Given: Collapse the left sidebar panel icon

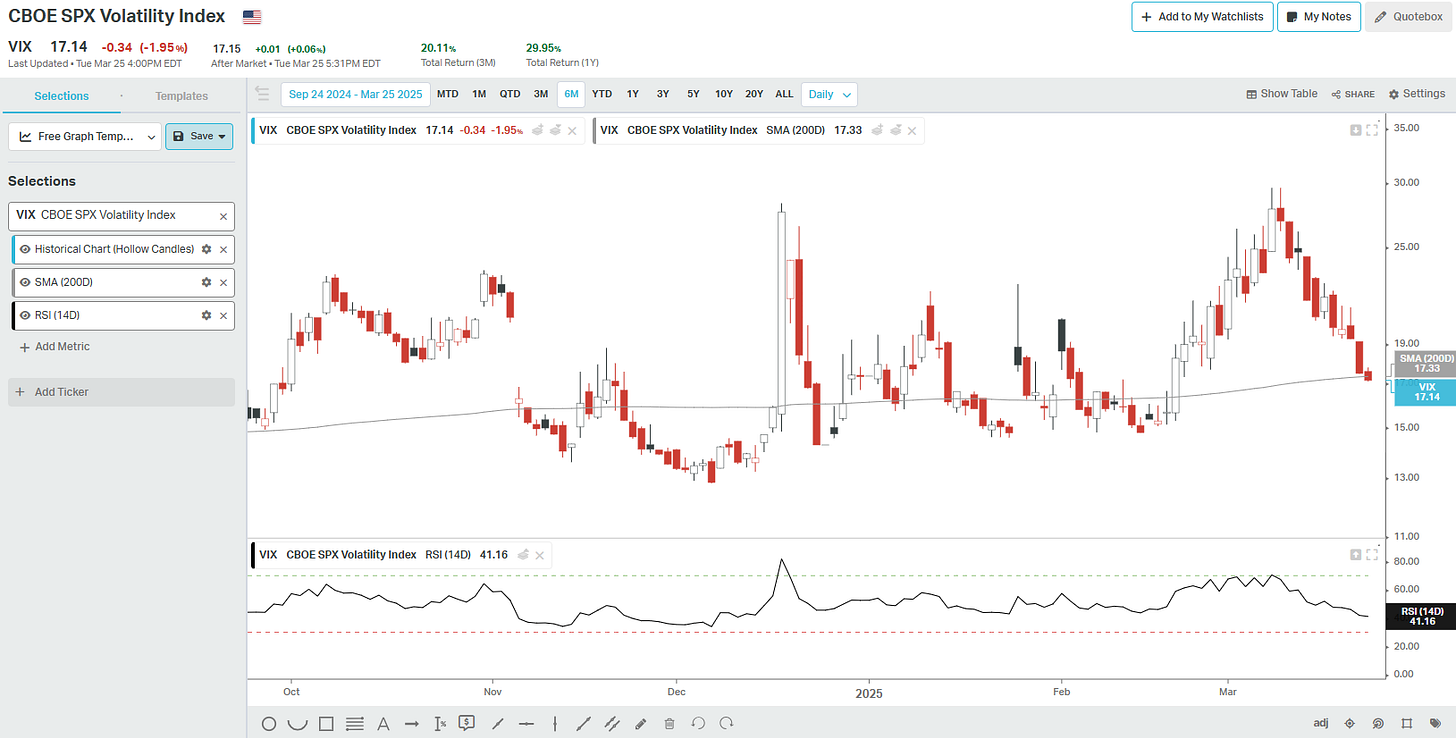Looking at the screenshot, I should (x=262, y=94).
